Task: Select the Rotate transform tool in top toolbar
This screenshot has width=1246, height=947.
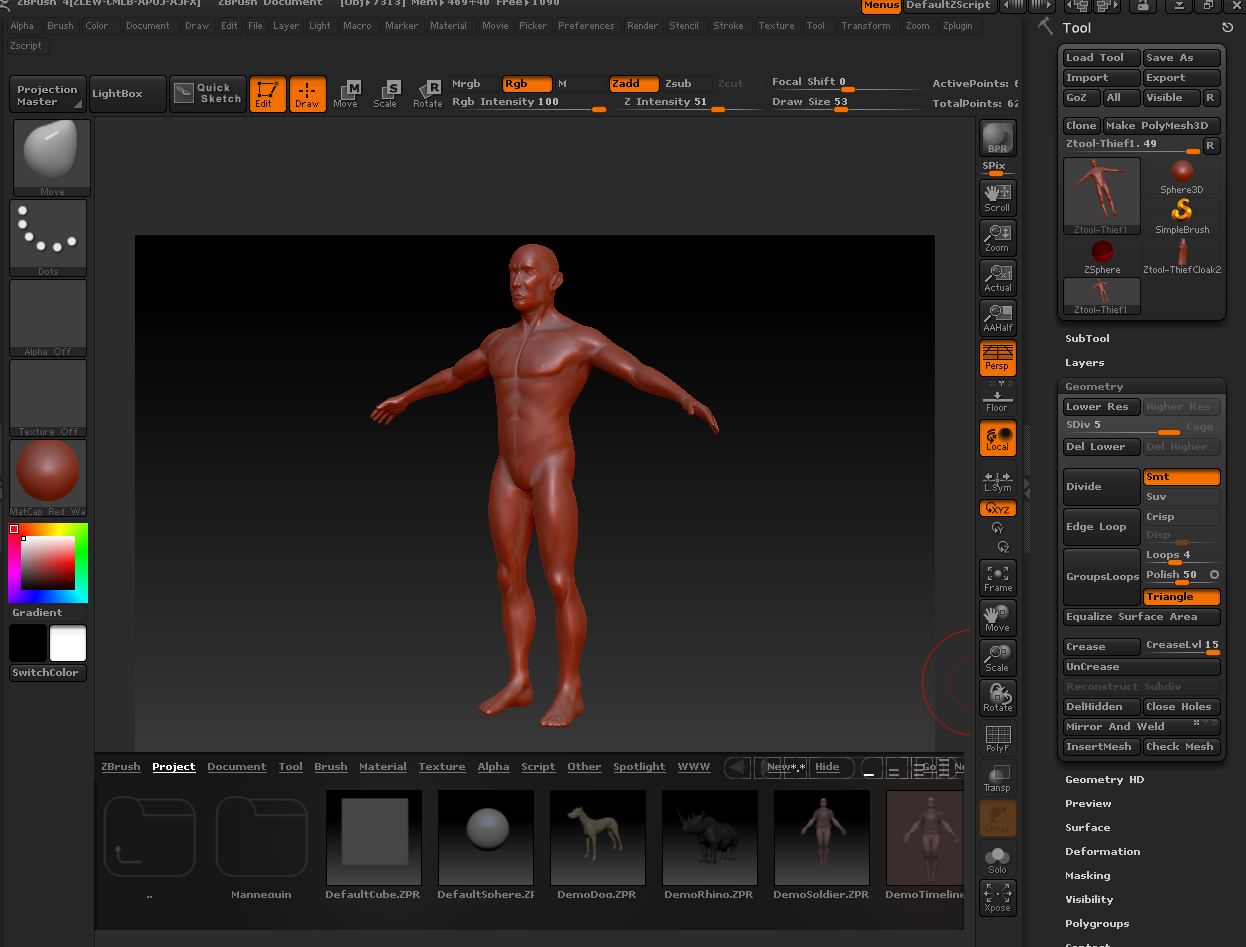Action: coord(427,94)
